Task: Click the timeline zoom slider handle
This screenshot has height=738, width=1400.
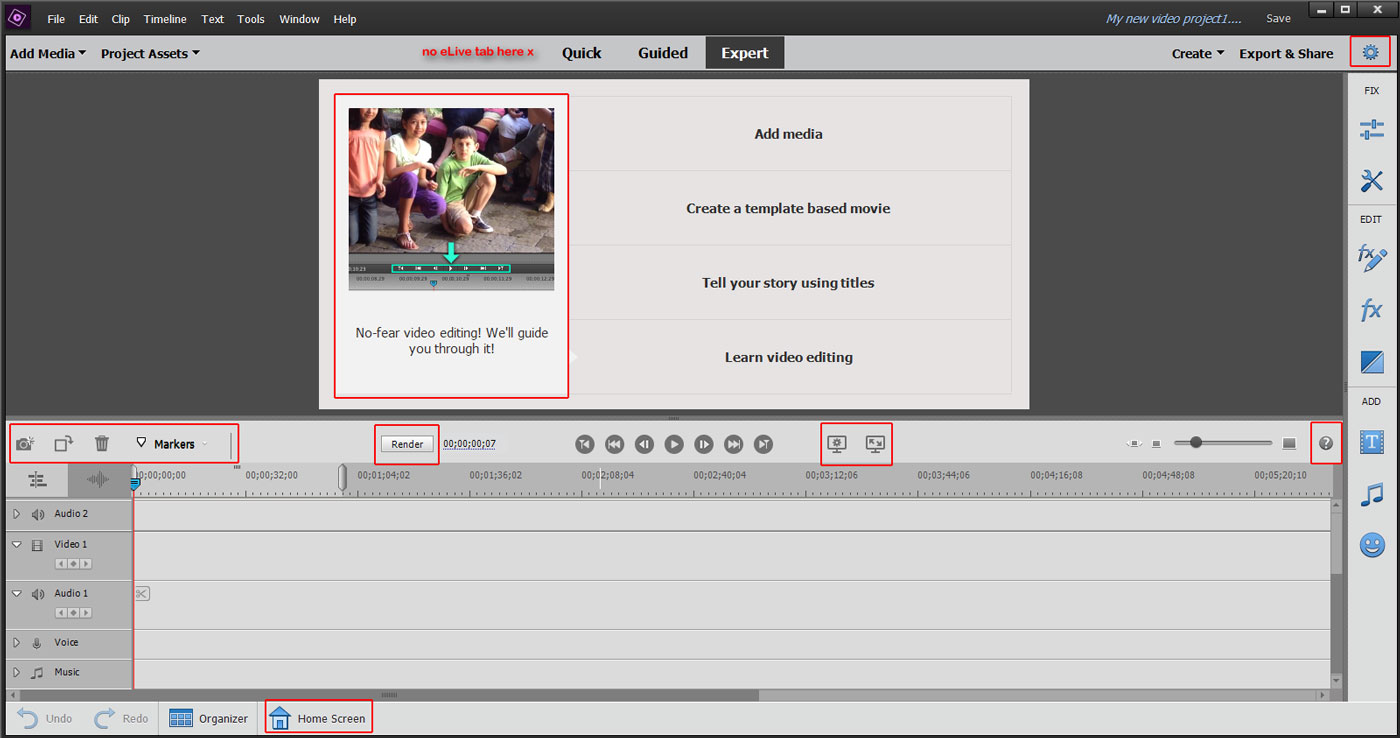Action: 1196,442
